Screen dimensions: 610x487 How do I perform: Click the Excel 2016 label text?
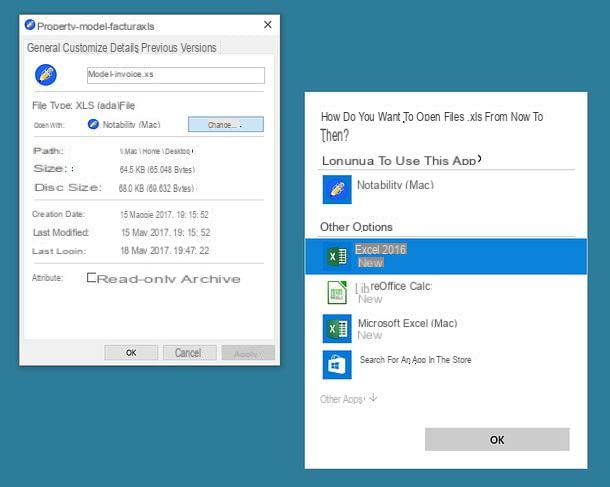(380, 249)
